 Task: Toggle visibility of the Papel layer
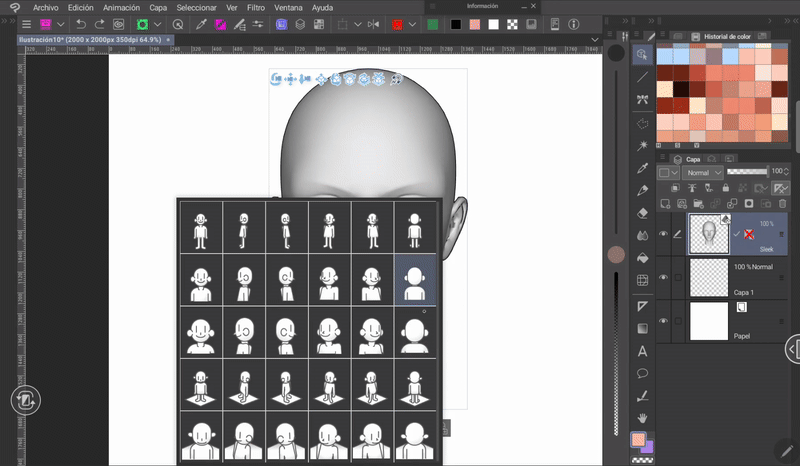pos(662,320)
